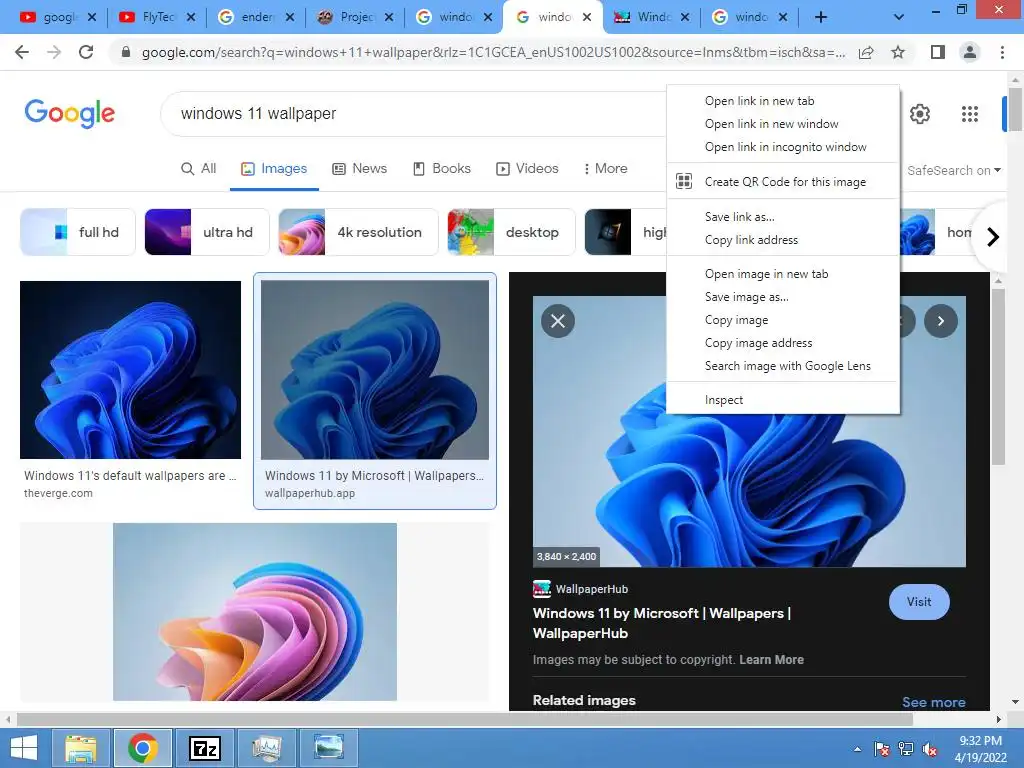Open File Explorer from the taskbar
The width and height of the screenshot is (1024, 768).
tap(81, 748)
